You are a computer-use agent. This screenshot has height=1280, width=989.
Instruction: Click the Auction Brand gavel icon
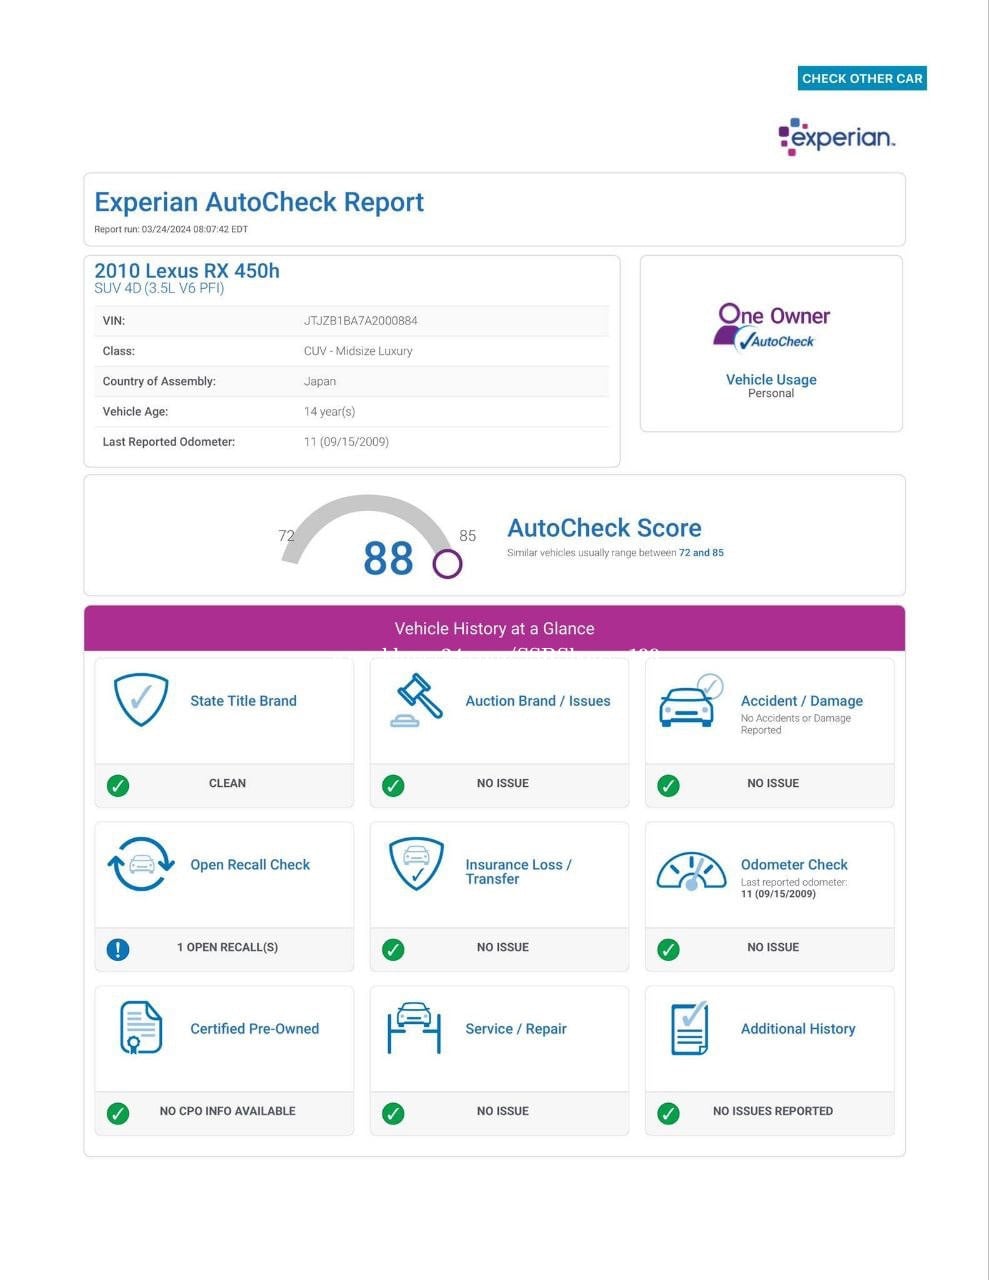click(417, 700)
